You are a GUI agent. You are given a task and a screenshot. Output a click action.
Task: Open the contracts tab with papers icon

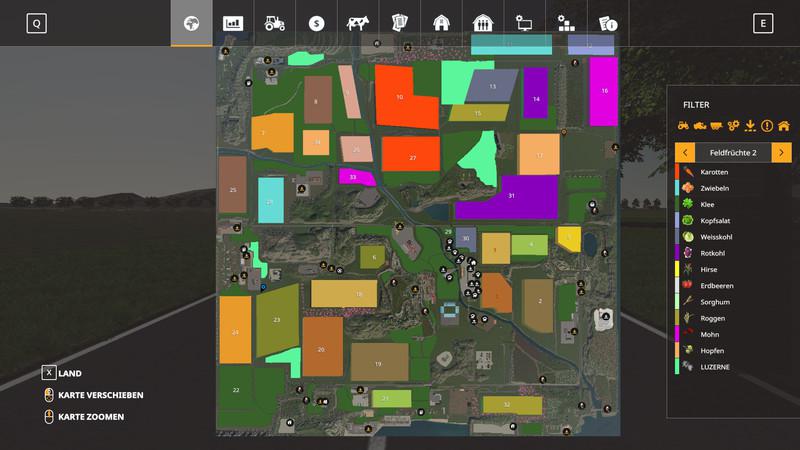(x=399, y=23)
